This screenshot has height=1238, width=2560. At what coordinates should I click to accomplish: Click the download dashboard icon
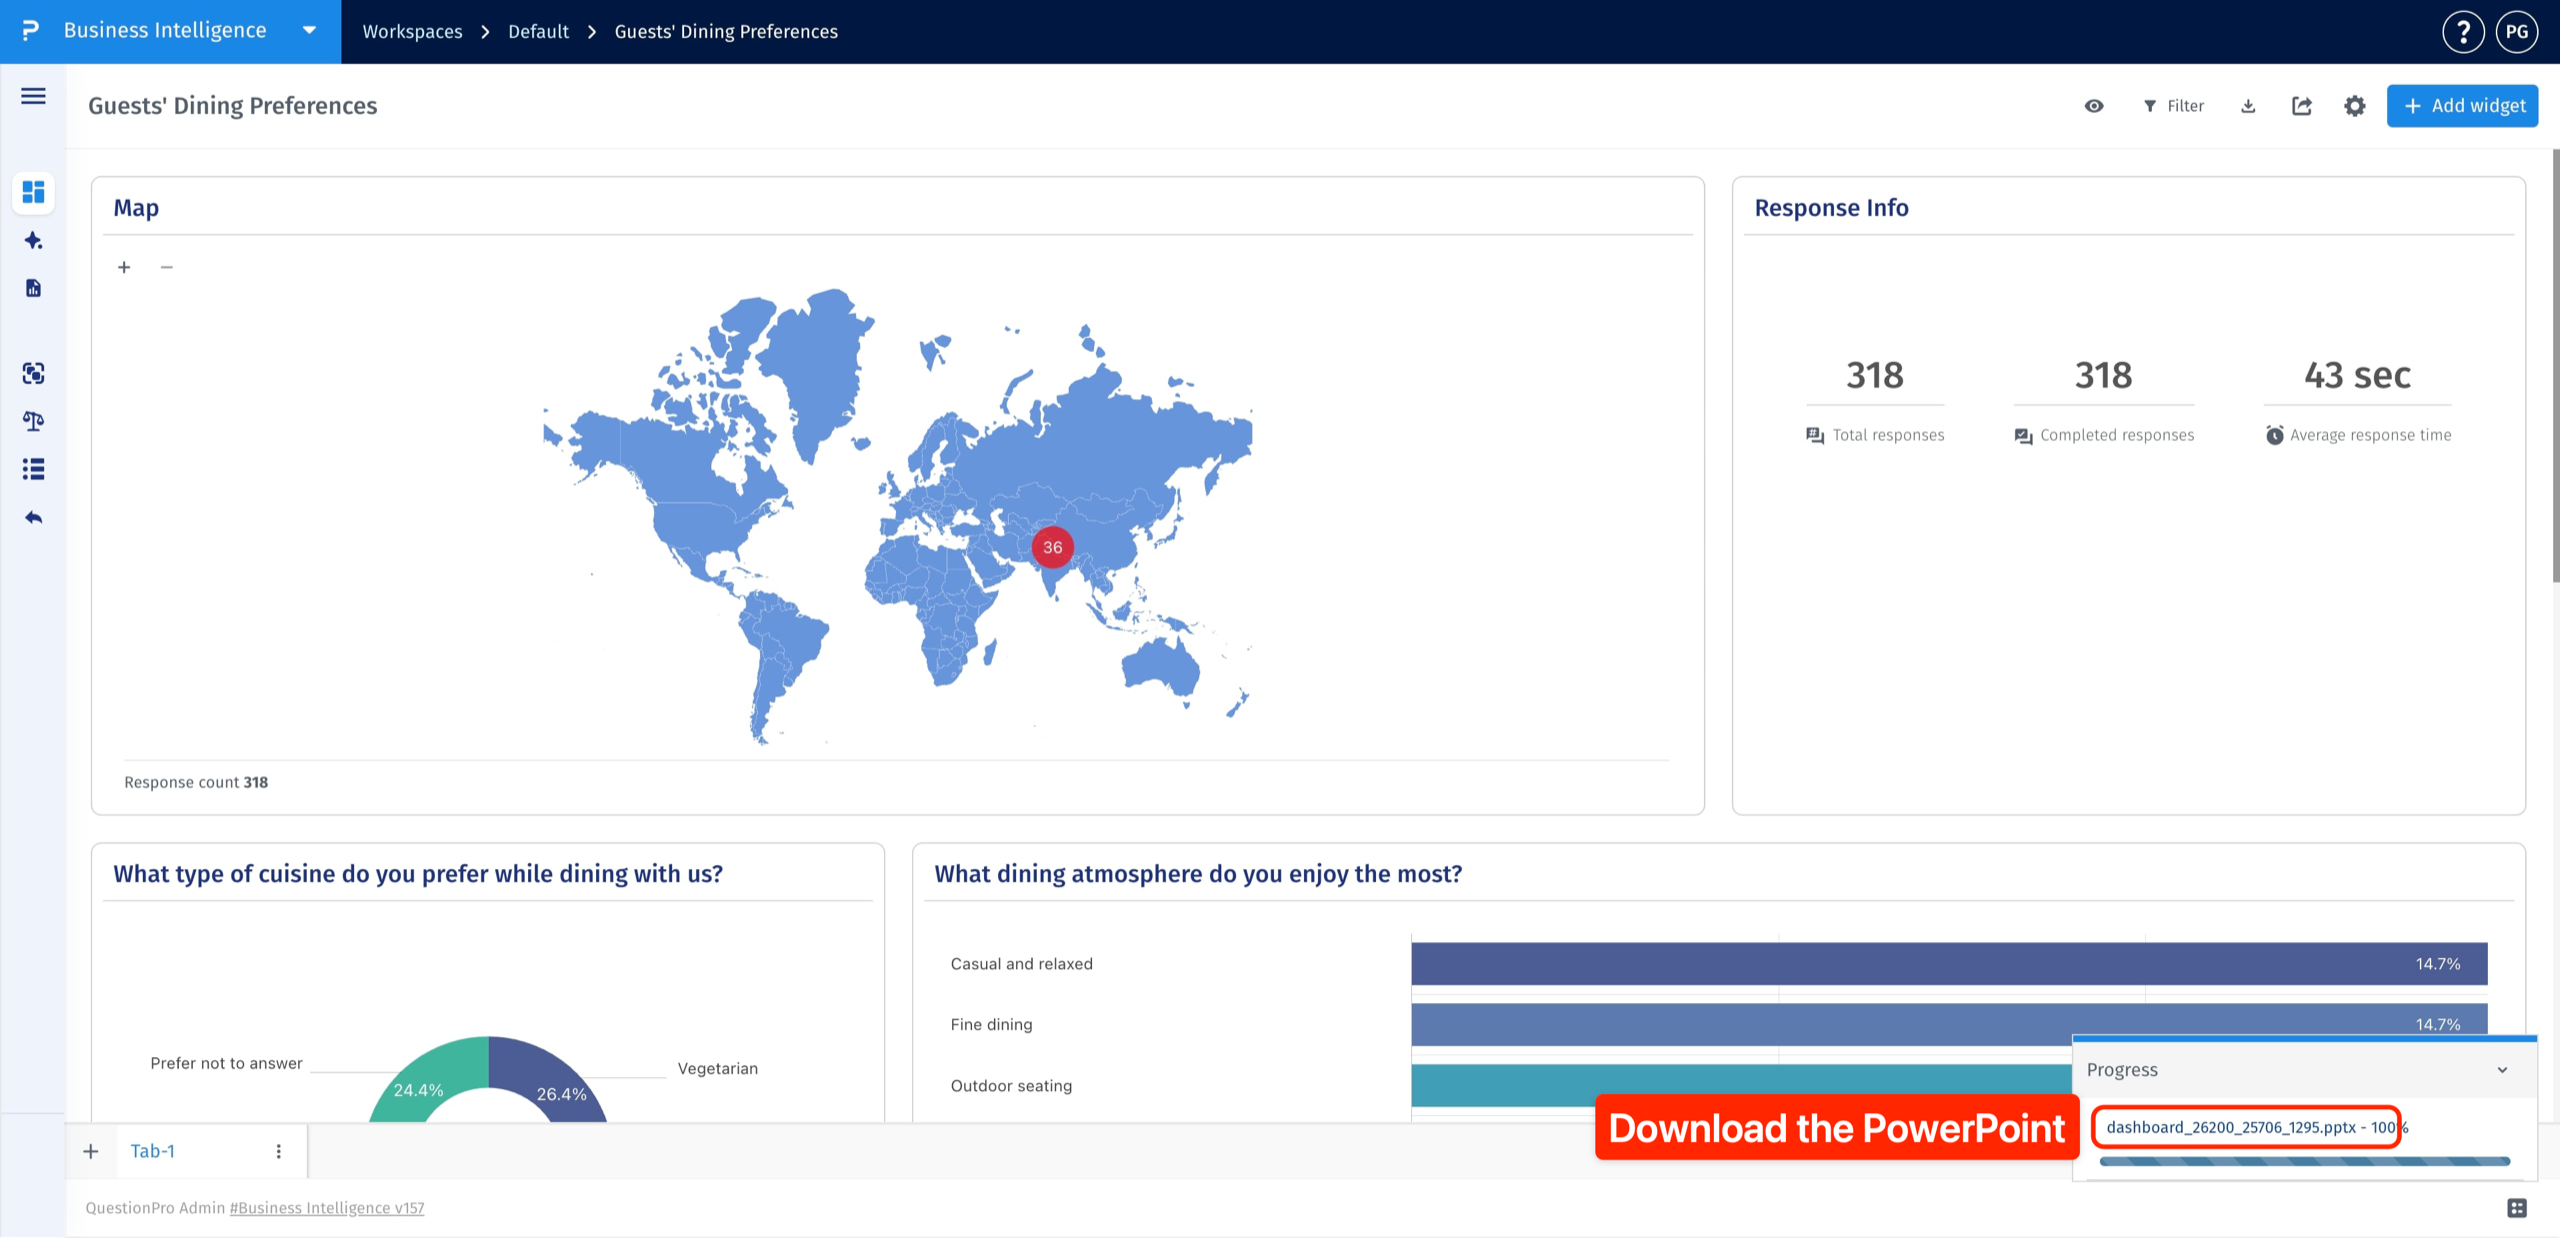click(2248, 106)
